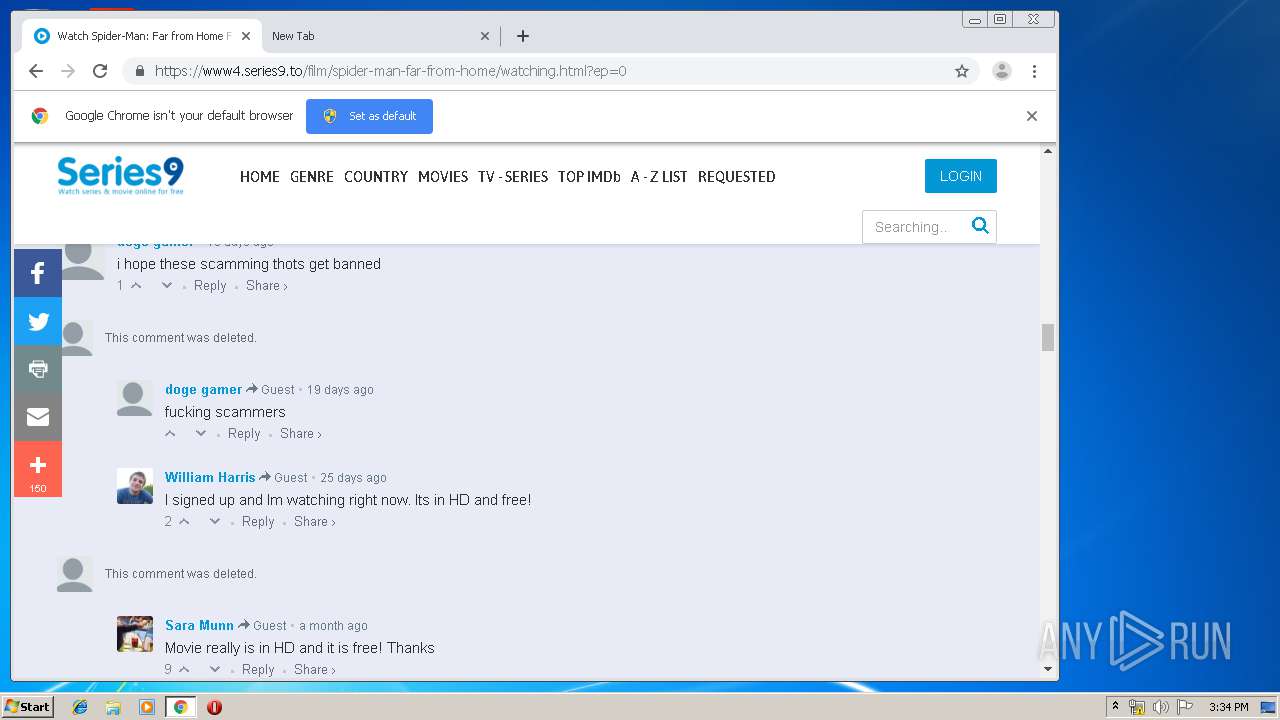Click the search magnifier icon
The image size is (1280, 720).
980,226
